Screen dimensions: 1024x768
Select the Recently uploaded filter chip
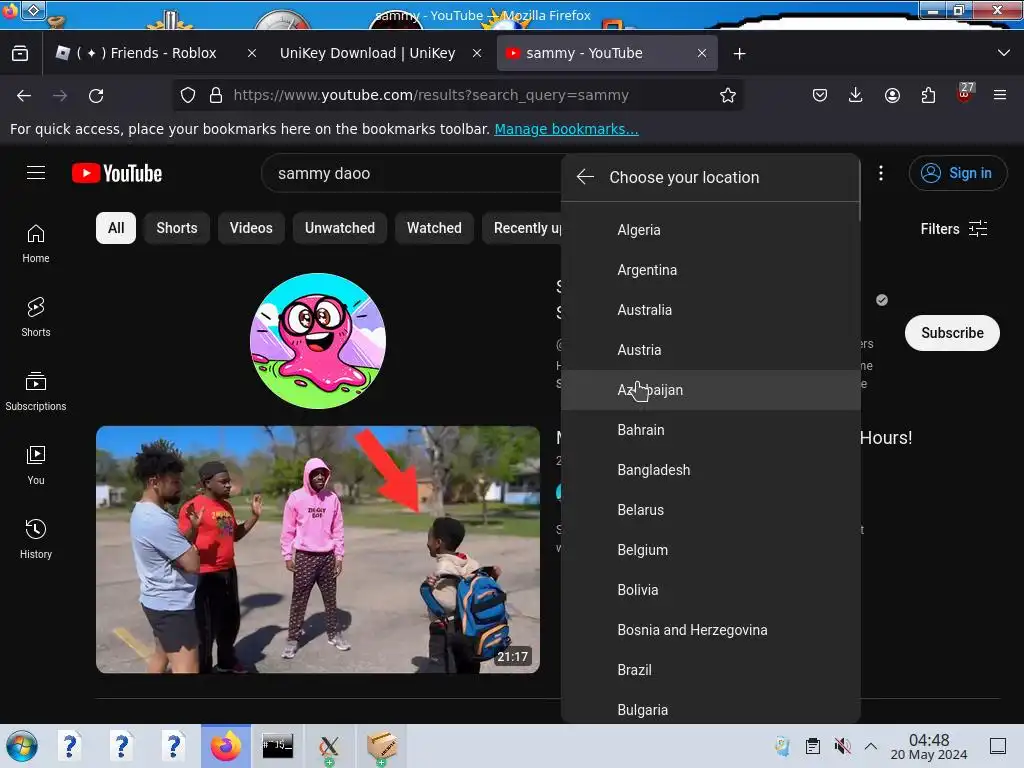522,228
